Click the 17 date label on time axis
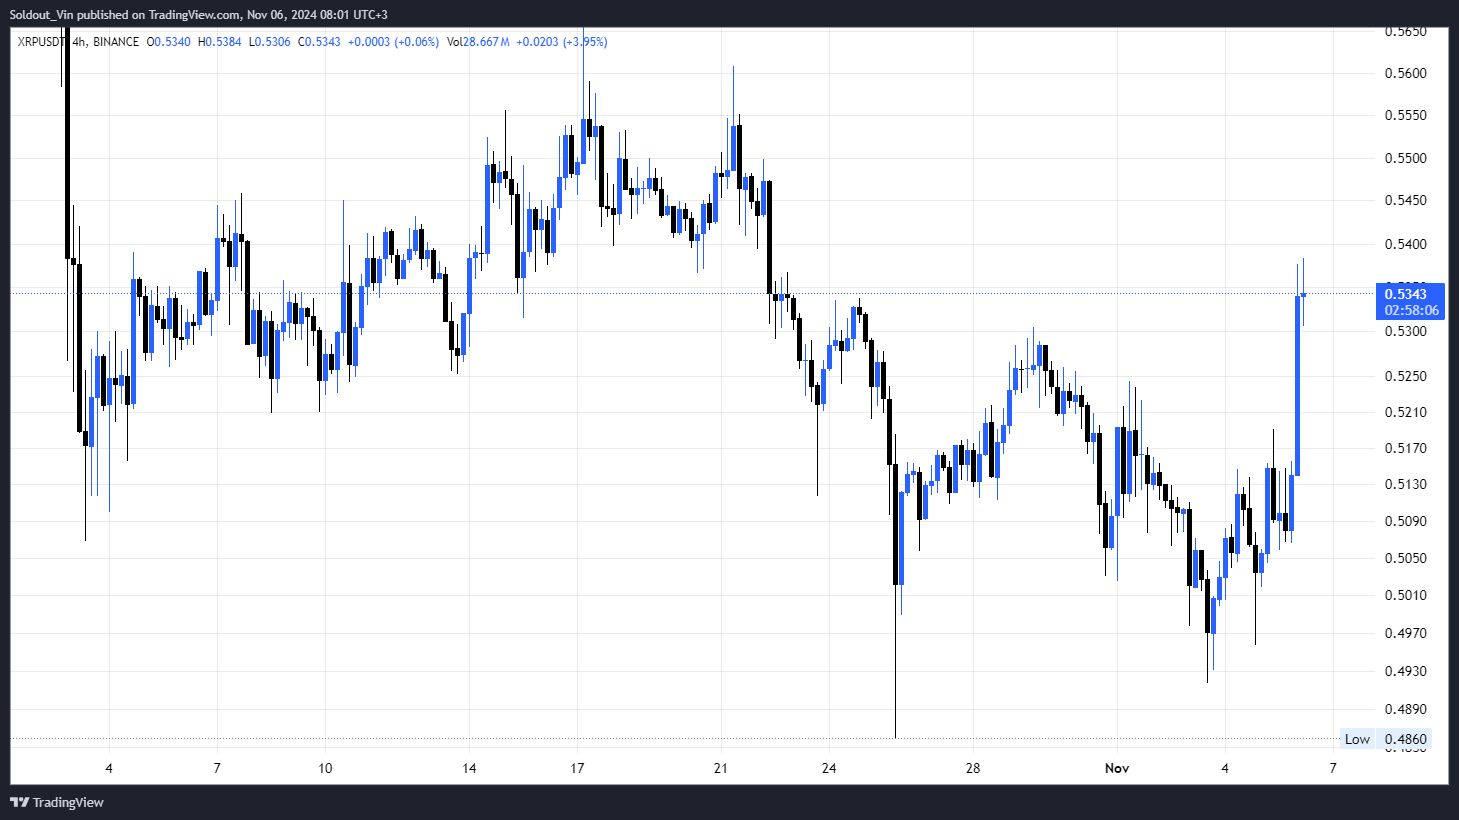The width and height of the screenshot is (1459, 820). coord(577,768)
